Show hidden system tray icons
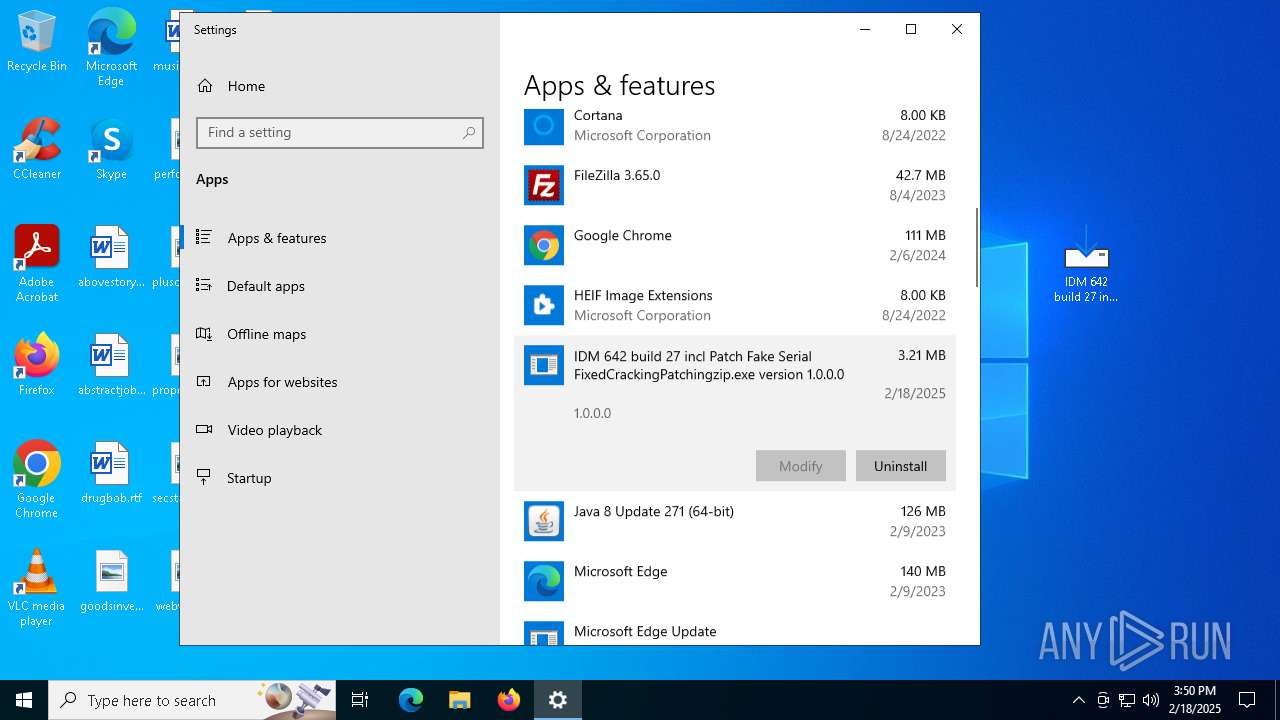 pos(1078,700)
